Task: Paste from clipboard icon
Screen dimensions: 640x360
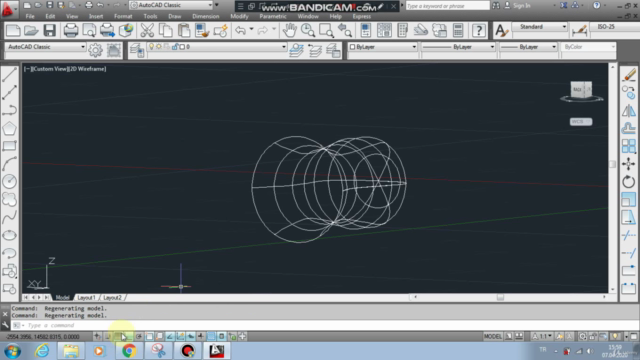Action: click(x=184, y=31)
